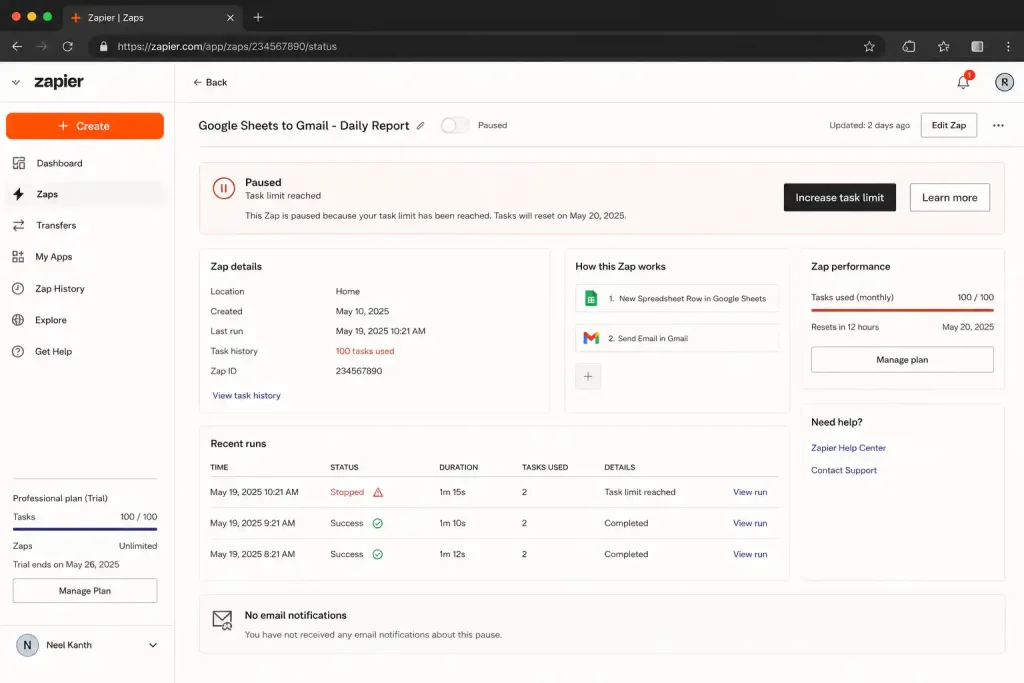Click the My Apps grid icon
The width and height of the screenshot is (1024, 683).
click(x=18, y=257)
